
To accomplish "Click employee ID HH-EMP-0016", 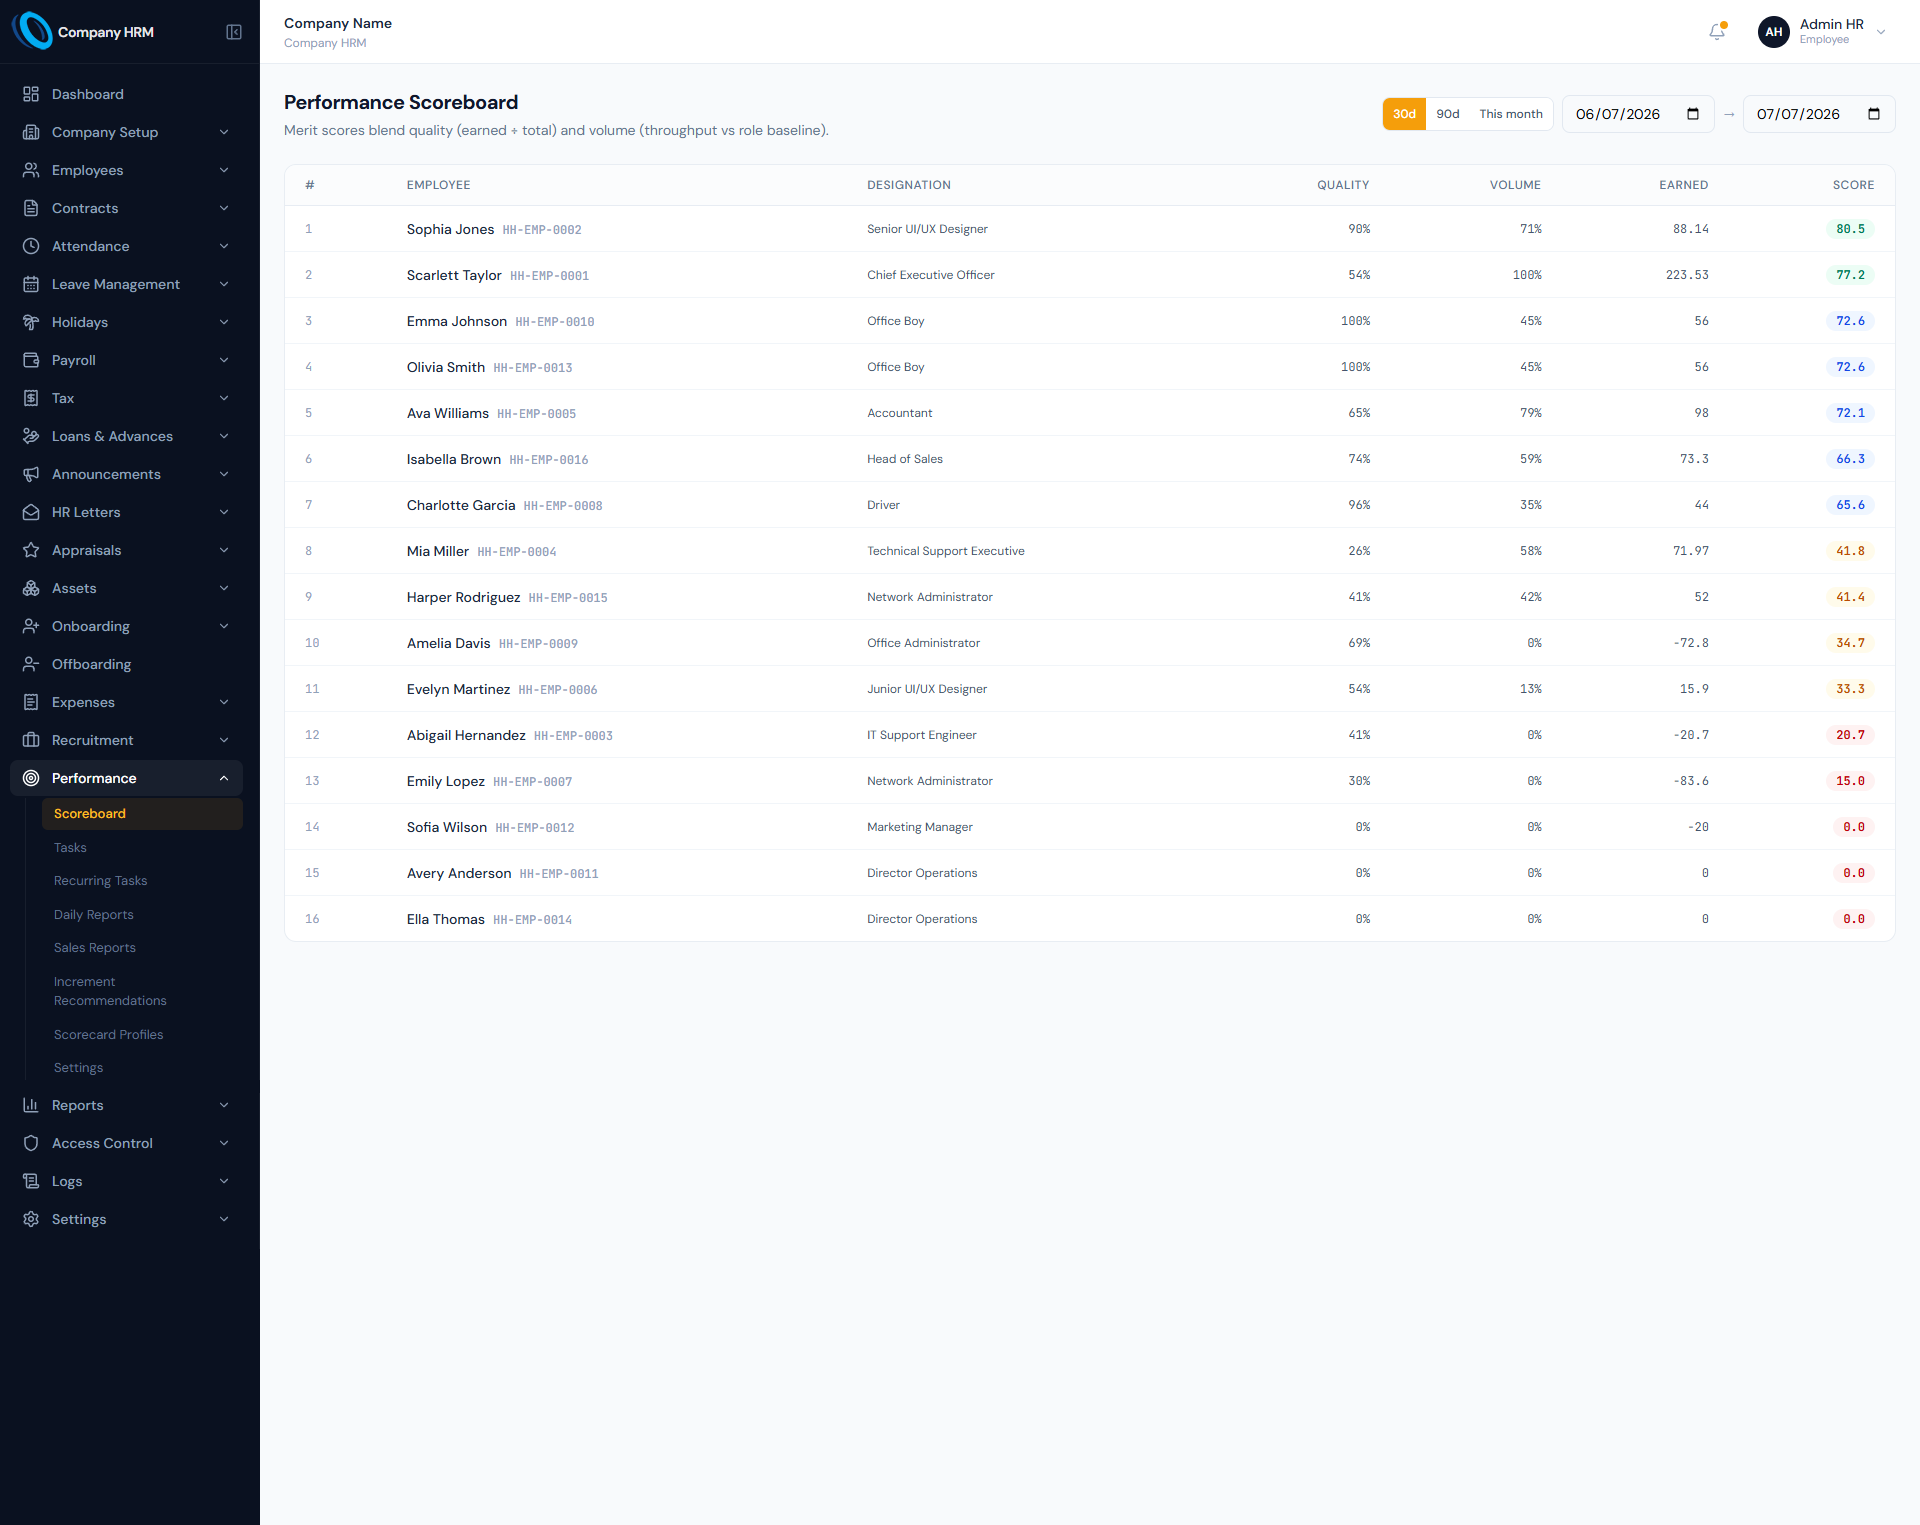I will click(549, 460).
